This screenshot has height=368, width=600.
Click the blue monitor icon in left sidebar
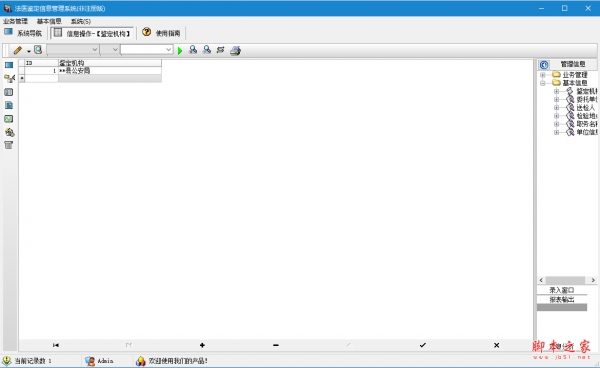(x=9, y=65)
